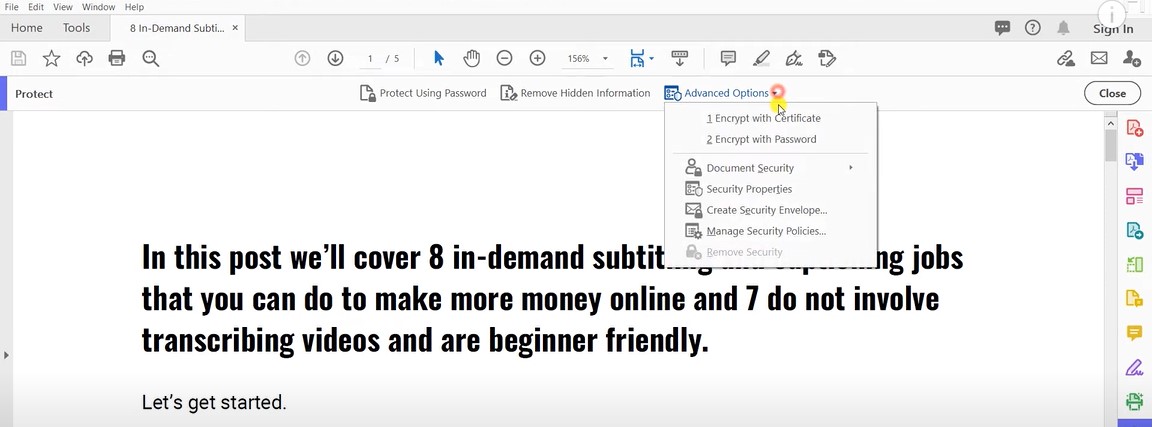The image size is (1162, 427).
Task: Open the add comment sticky note tool
Action: [x=728, y=59]
